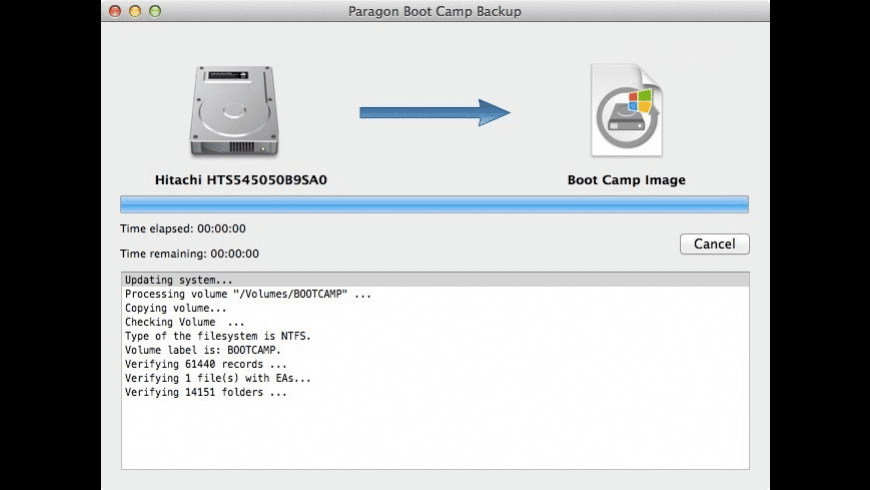Click the Time remaining readout
The width and height of the screenshot is (870, 490).
189,254
